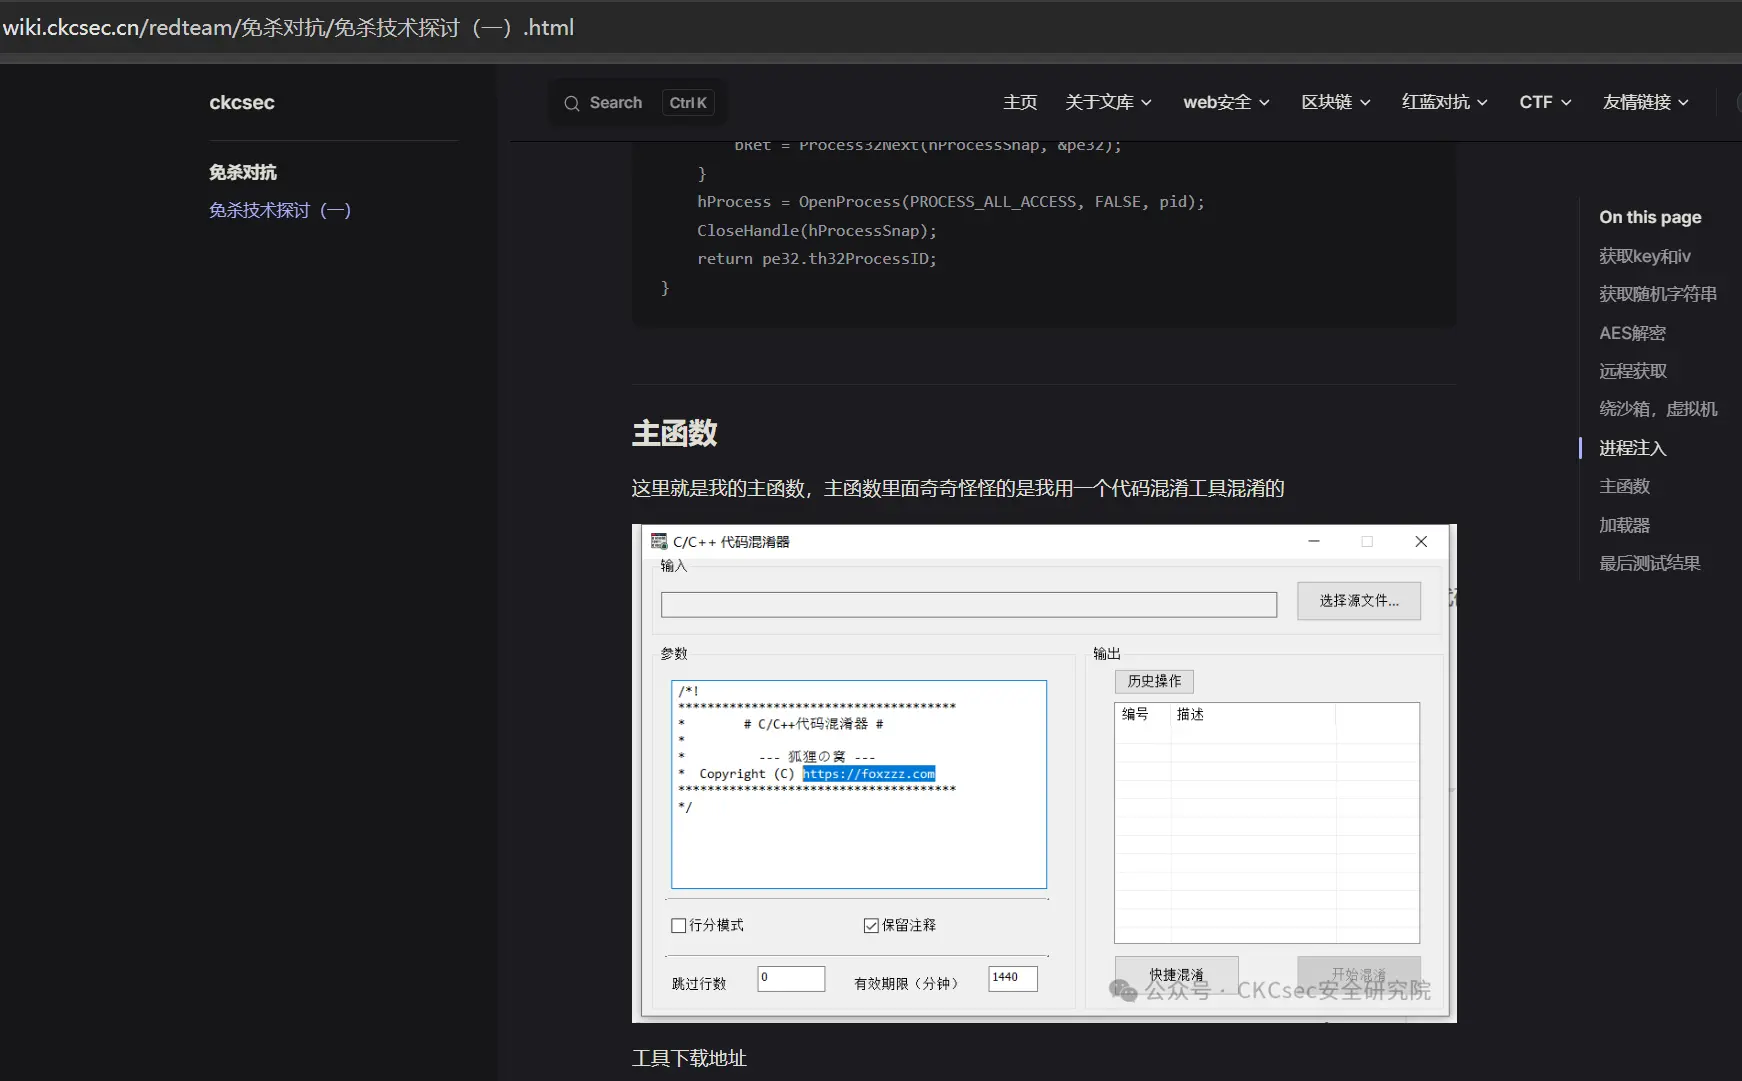Expand the 友情链接 dropdown

pos(1645,102)
